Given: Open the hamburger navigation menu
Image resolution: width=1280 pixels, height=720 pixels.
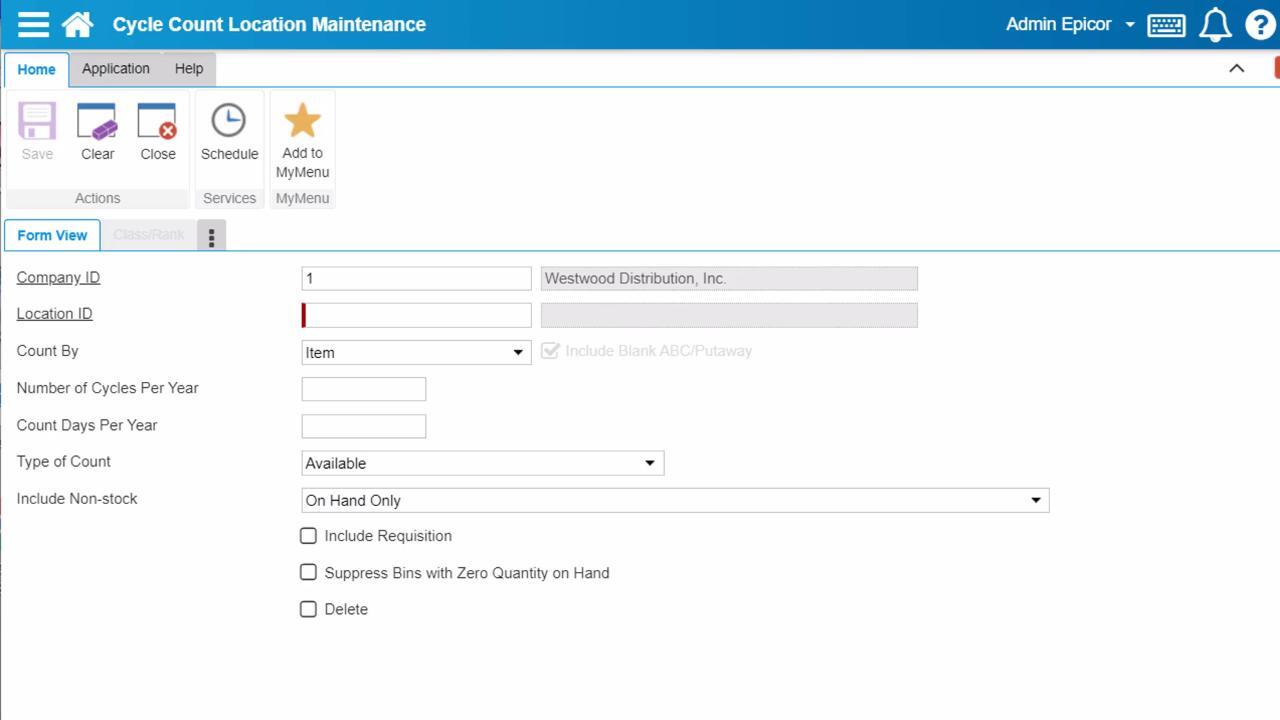Looking at the screenshot, I should tap(33, 24).
